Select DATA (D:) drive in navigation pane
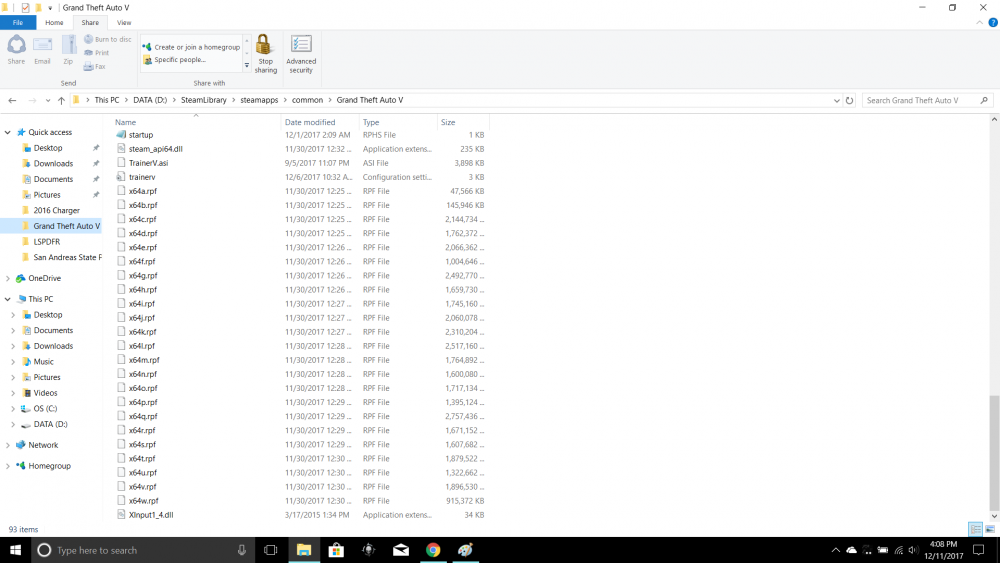The image size is (1000, 563). pos(50,424)
